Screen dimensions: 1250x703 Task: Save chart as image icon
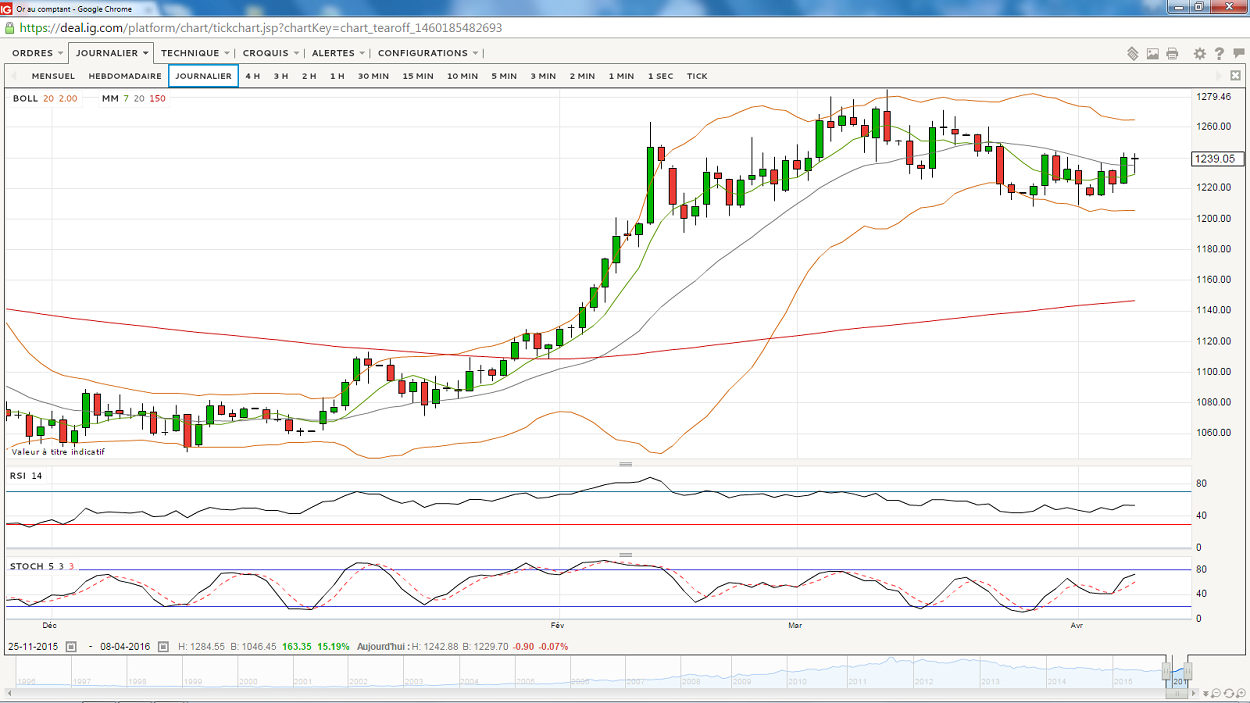[x=1153, y=54]
